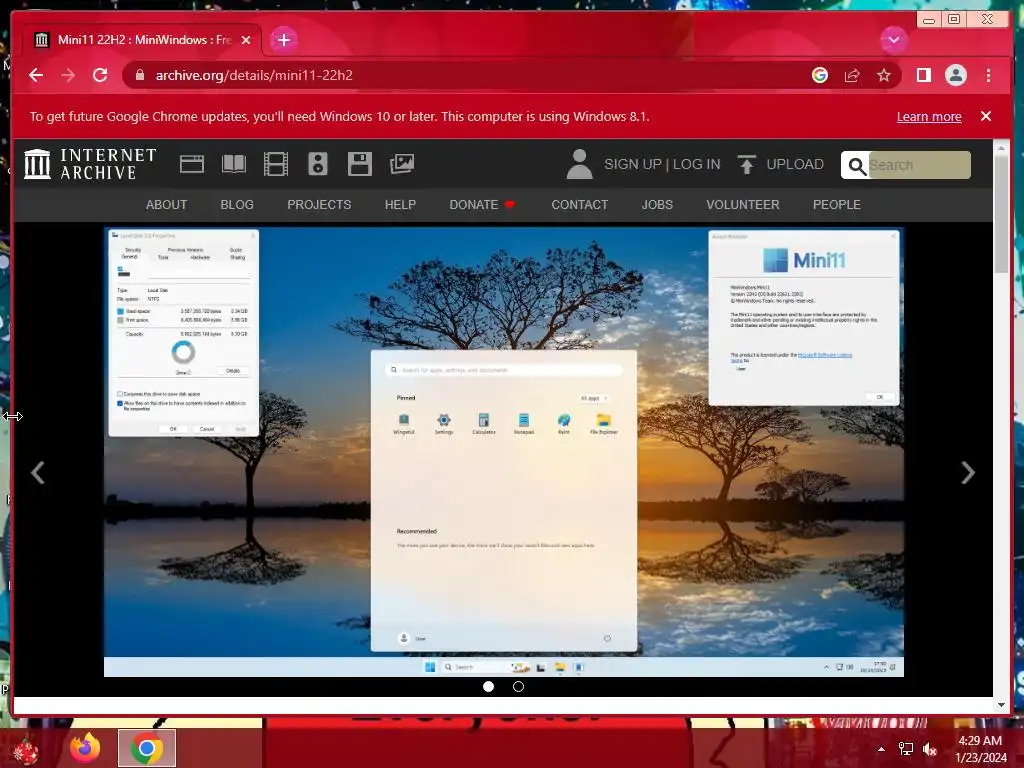Open Chrome three-dot menu
The width and height of the screenshot is (1024, 768).
pos(988,75)
